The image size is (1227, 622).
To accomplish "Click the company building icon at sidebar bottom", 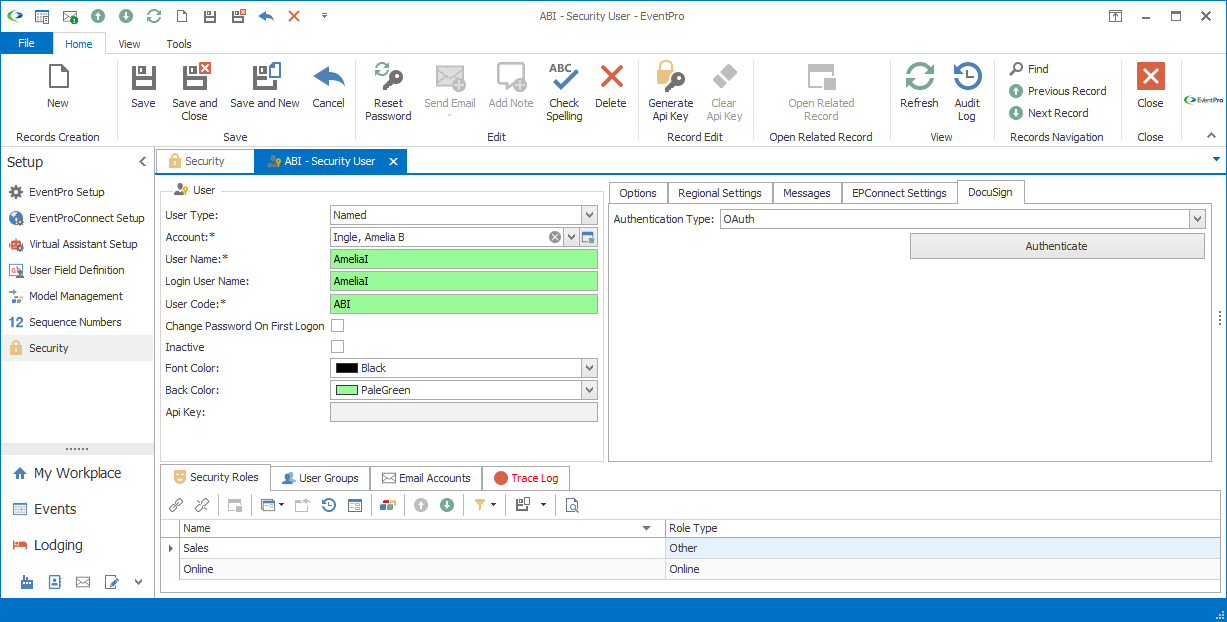I will click(x=27, y=582).
